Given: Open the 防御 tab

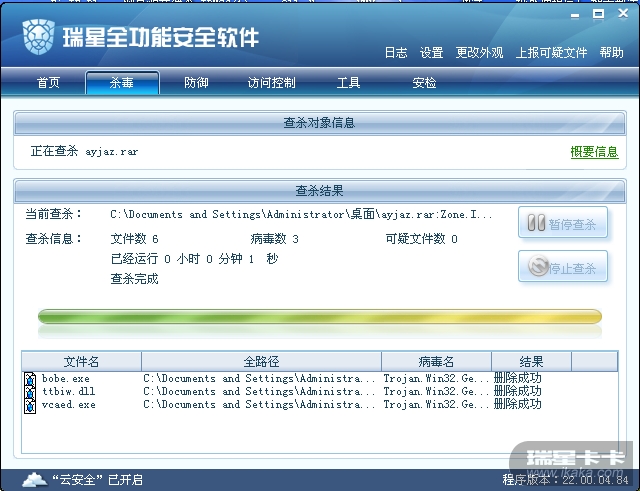Looking at the screenshot, I should click(x=196, y=83).
